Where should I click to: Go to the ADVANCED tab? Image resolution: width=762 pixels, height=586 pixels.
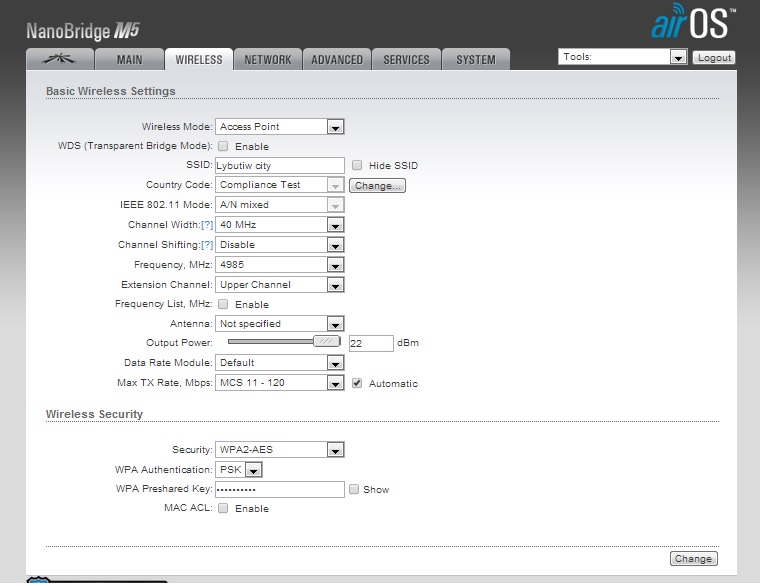(x=337, y=59)
